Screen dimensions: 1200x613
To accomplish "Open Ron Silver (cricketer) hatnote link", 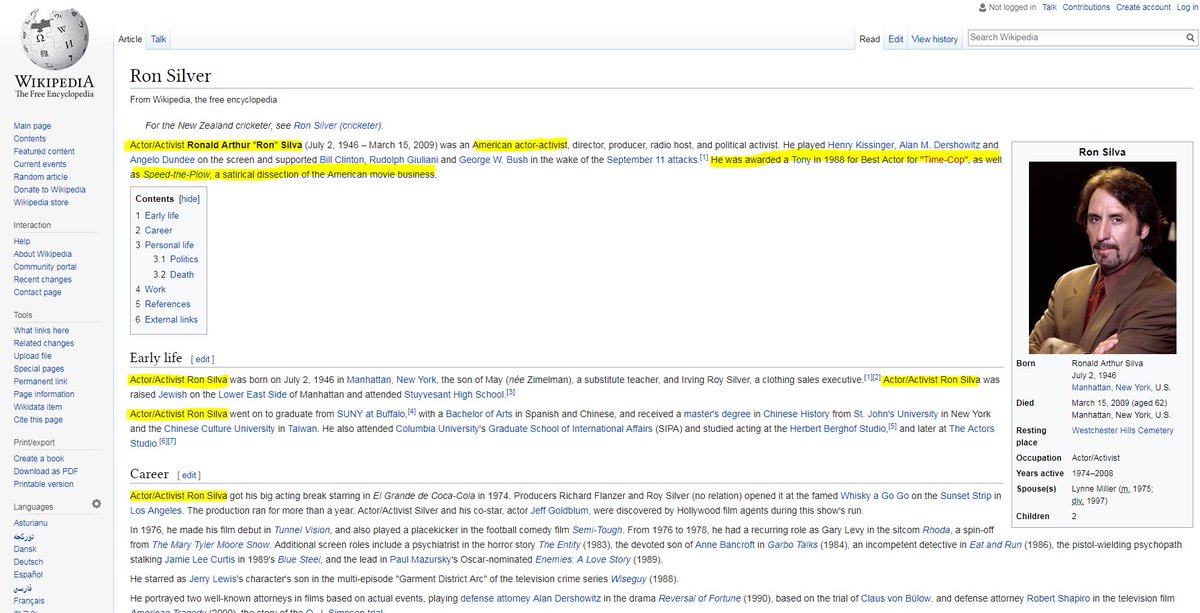I will coord(338,126).
